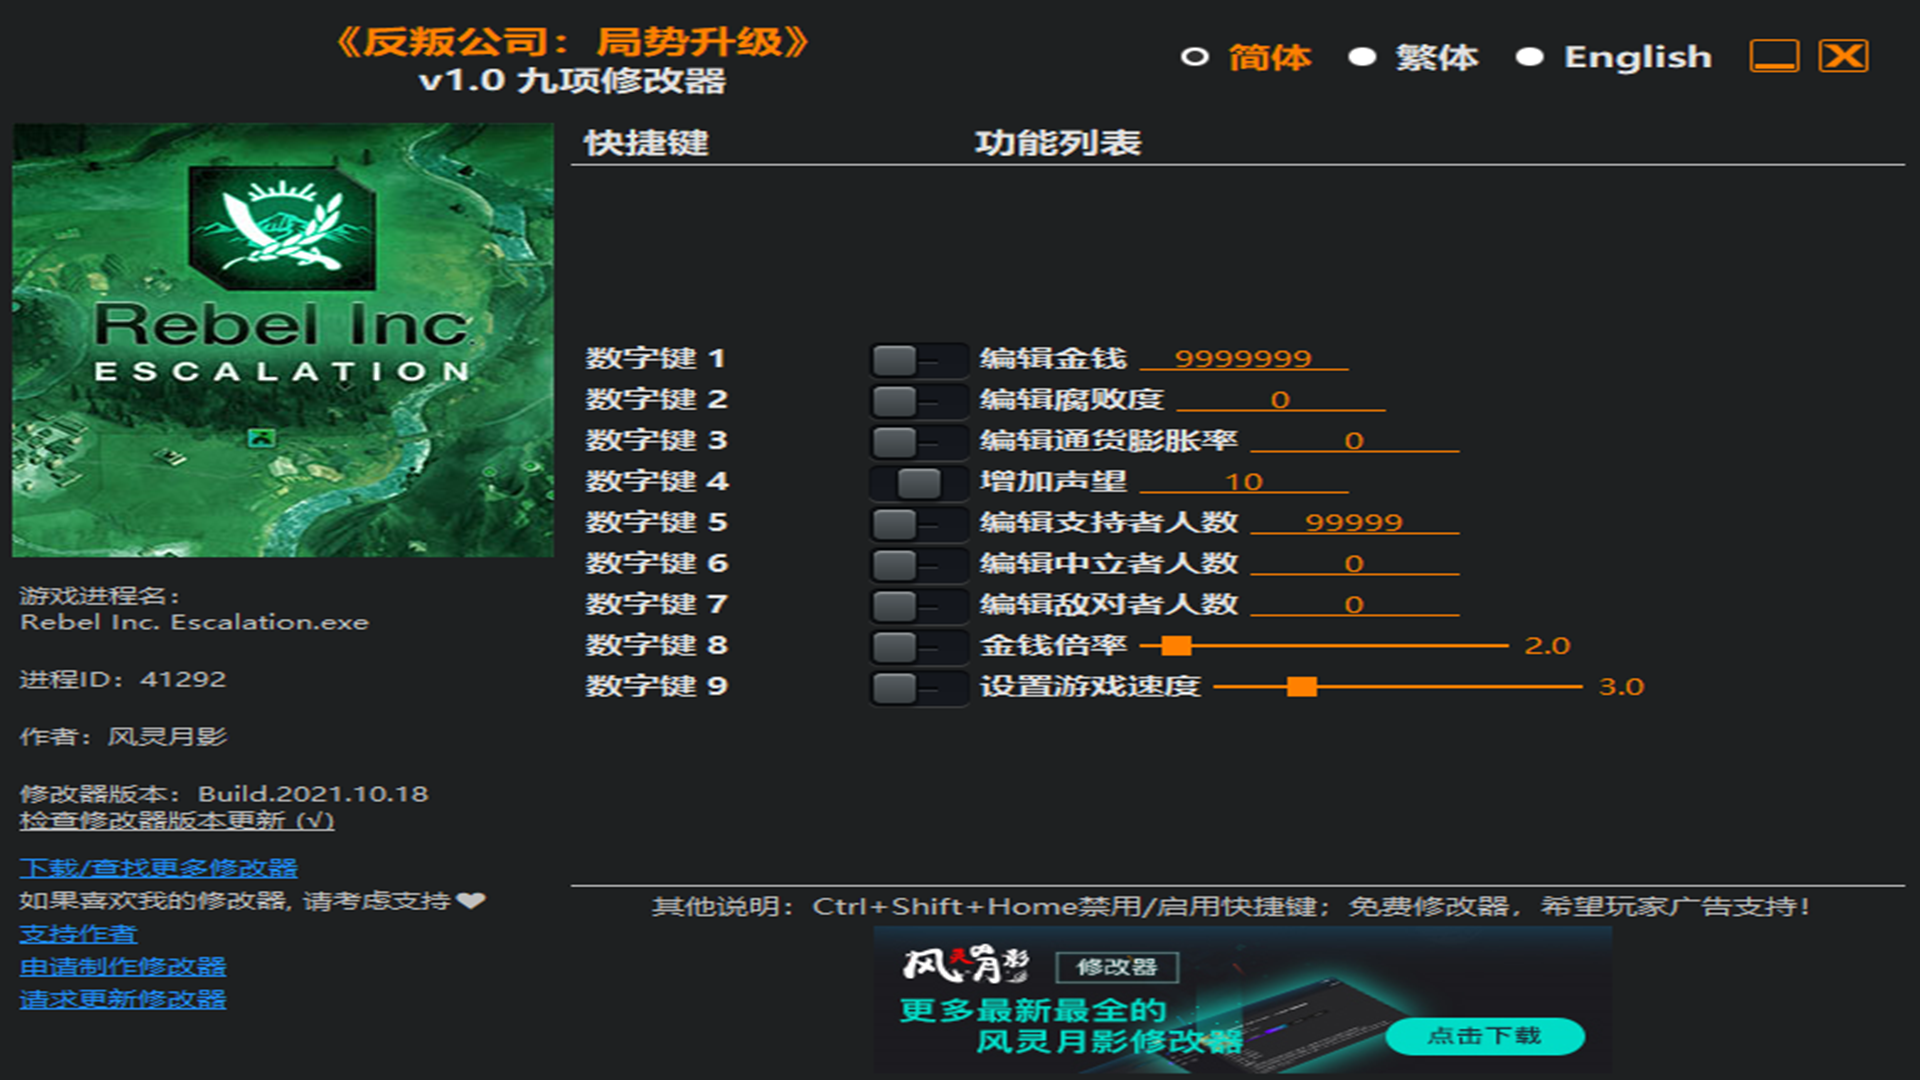Click the 点击下载 download button in the ad

1485,1036
